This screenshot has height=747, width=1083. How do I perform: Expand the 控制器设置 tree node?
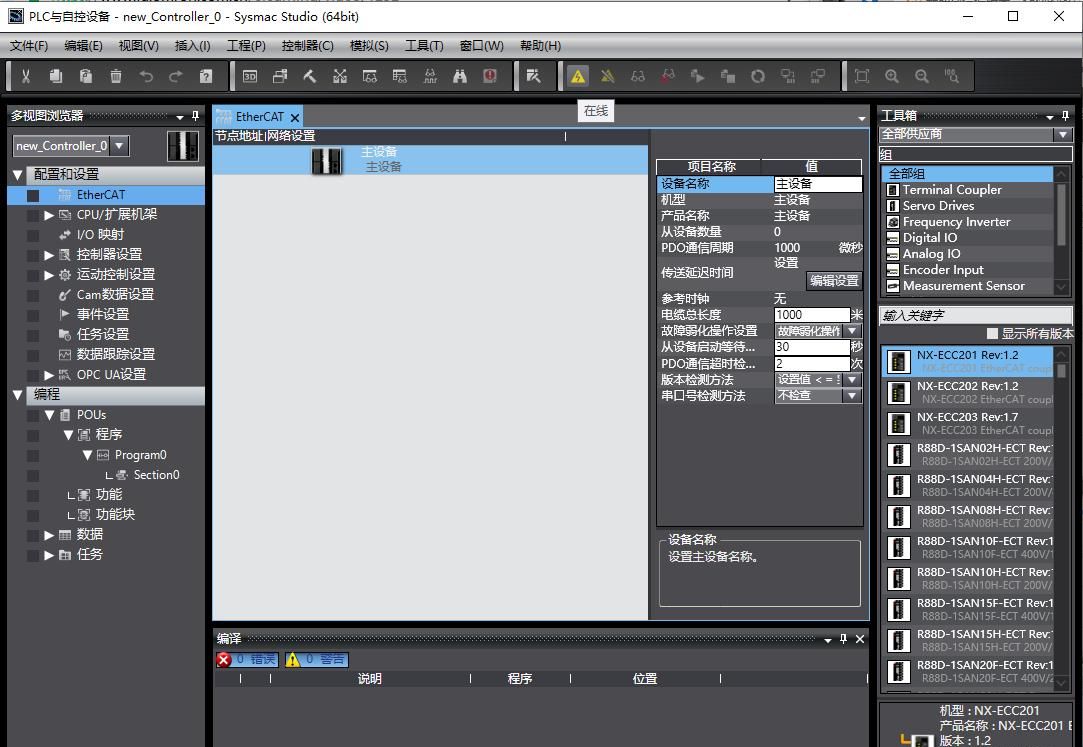[x=49, y=255]
